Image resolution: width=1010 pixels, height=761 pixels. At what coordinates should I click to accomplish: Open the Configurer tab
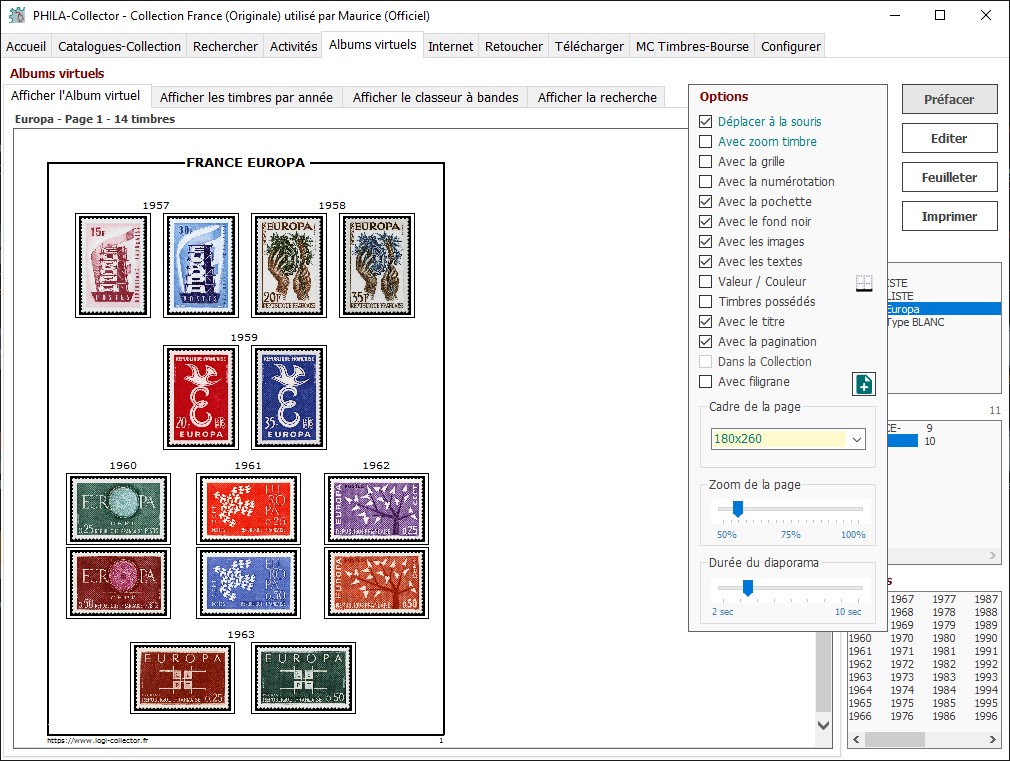[x=790, y=46]
